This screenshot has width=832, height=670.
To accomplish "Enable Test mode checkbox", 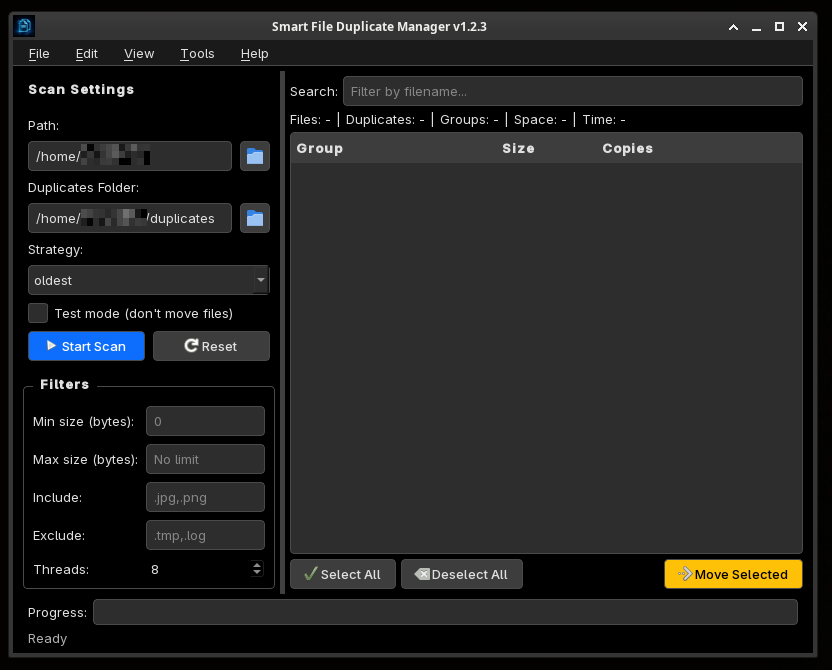I will point(38,313).
